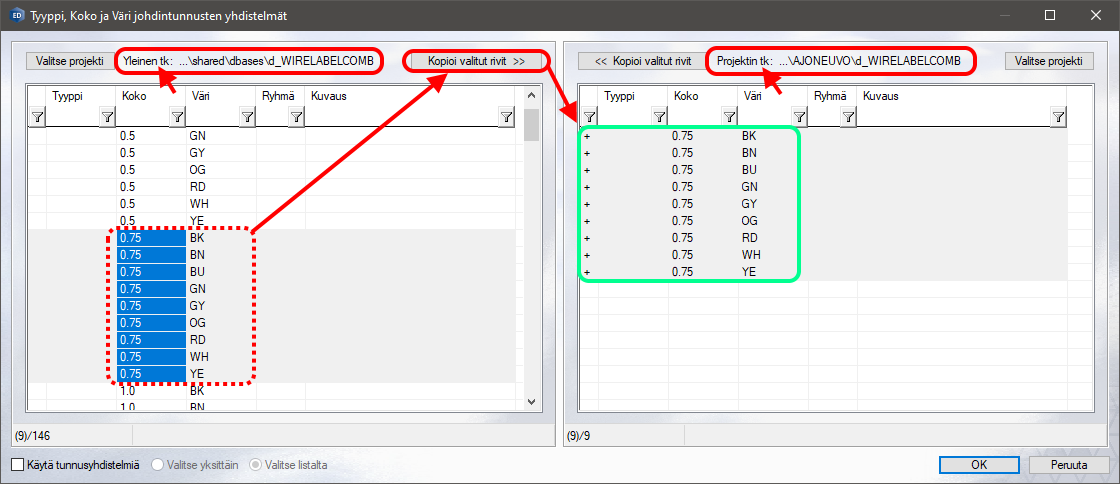Viewport: 1120px width, 484px height.
Task: Select the 0.75 BN row in left table
Action: 272,255
